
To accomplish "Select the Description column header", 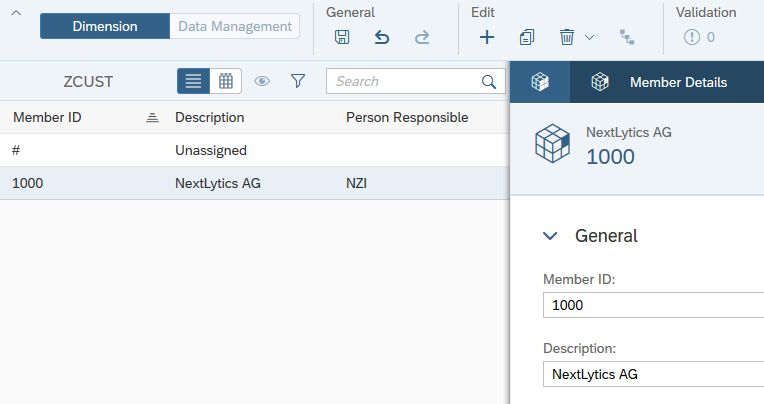I will point(210,117).
